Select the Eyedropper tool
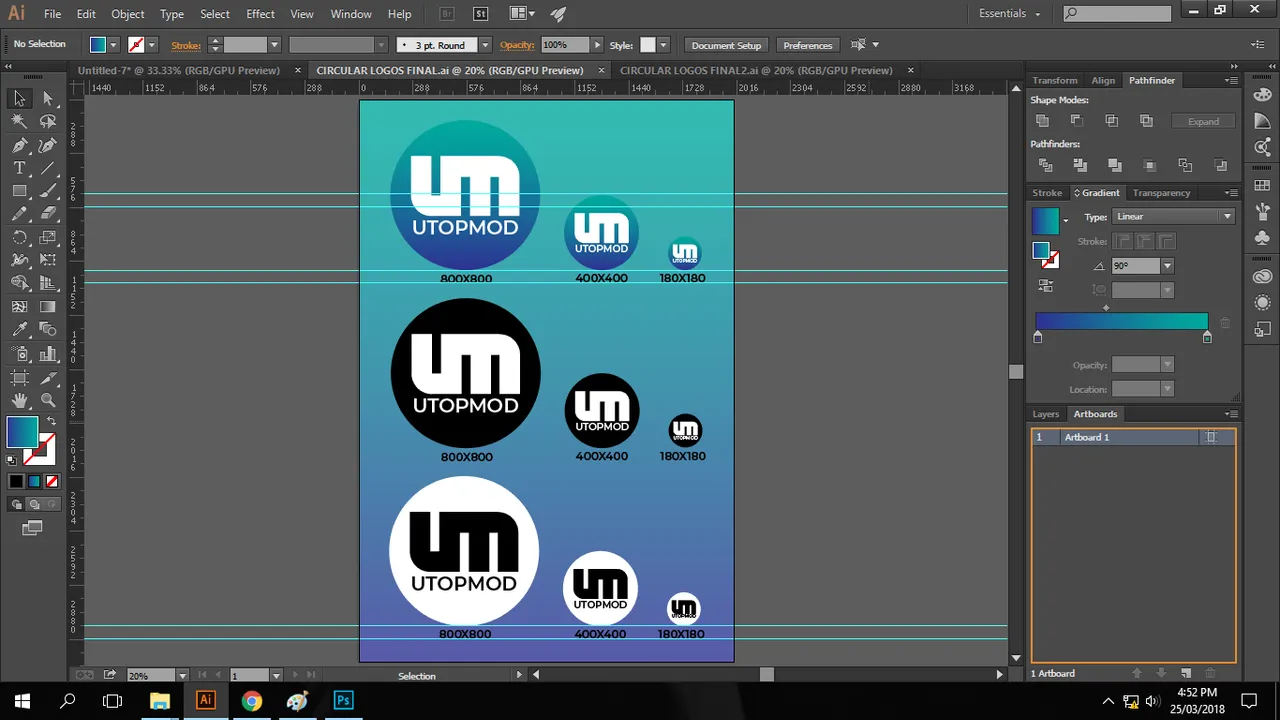 pyautogui.click(x=19, y=330)
